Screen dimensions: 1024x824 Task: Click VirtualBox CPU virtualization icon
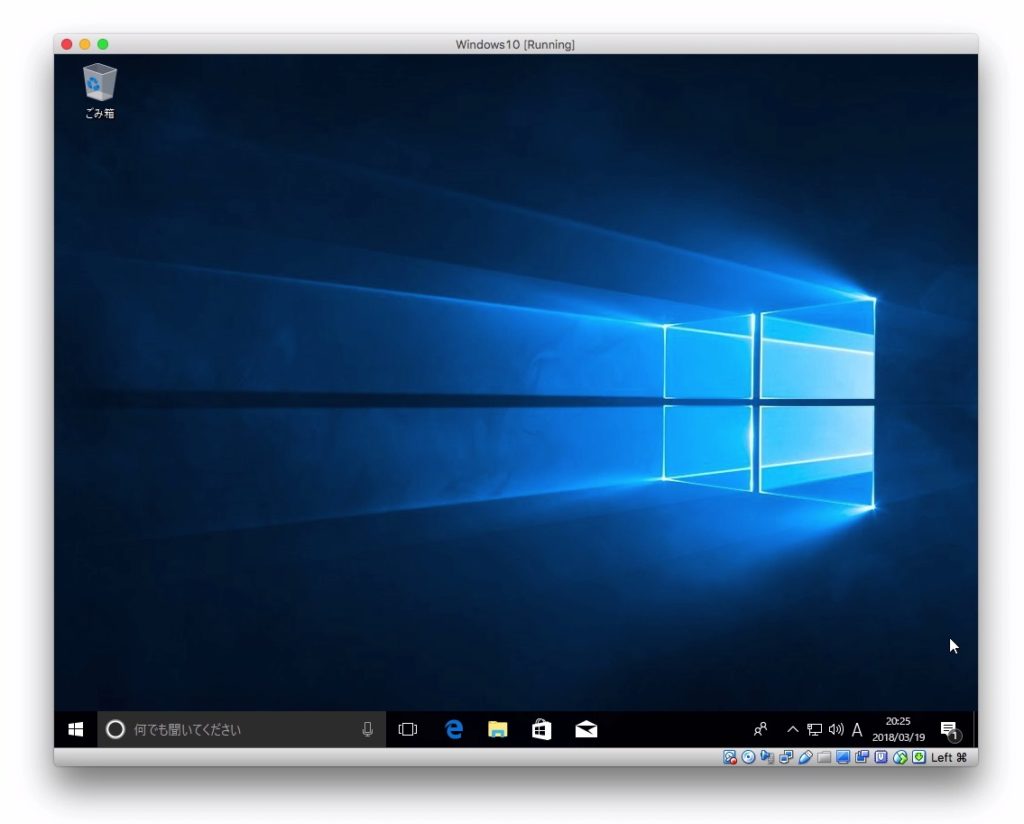(881, 757)
